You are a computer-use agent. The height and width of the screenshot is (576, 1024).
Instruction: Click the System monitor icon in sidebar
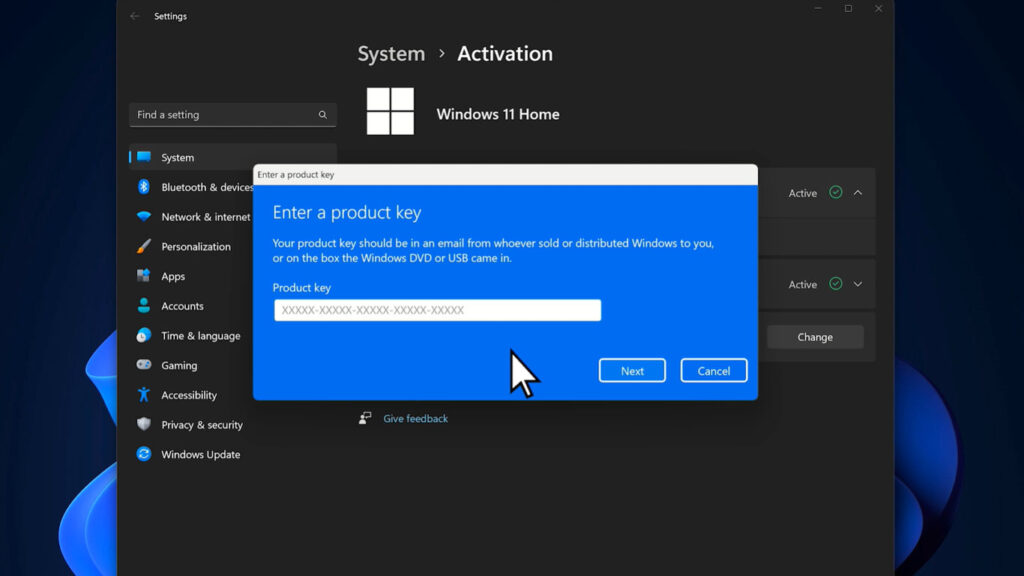coord(144,157)
